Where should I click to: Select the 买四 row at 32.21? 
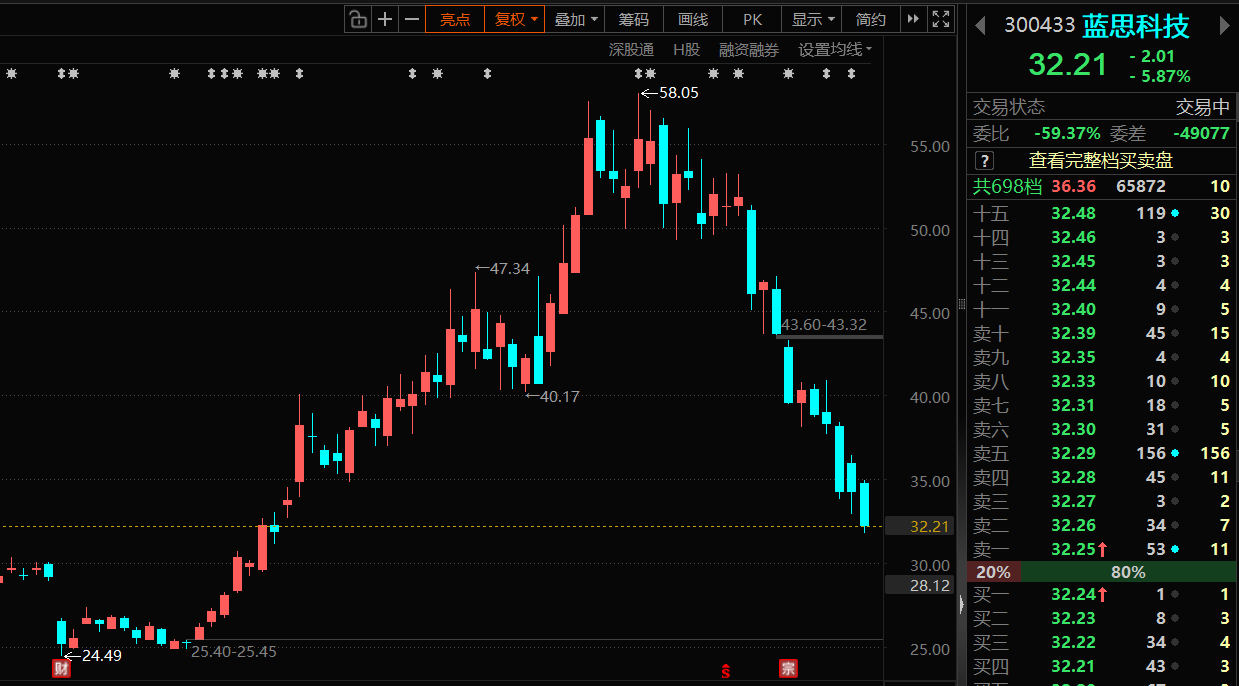point(1102,667)
